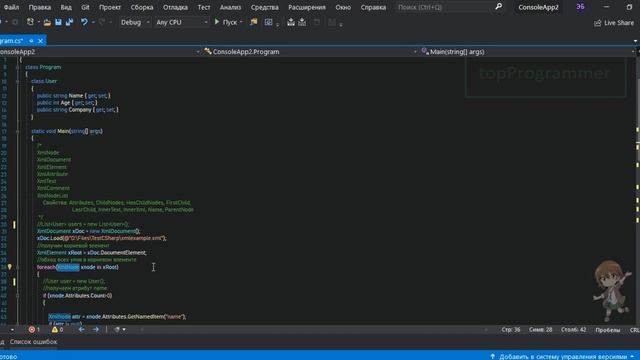Click the errors count indicator
Screen dimensions: 640x360
click(34, 330)
